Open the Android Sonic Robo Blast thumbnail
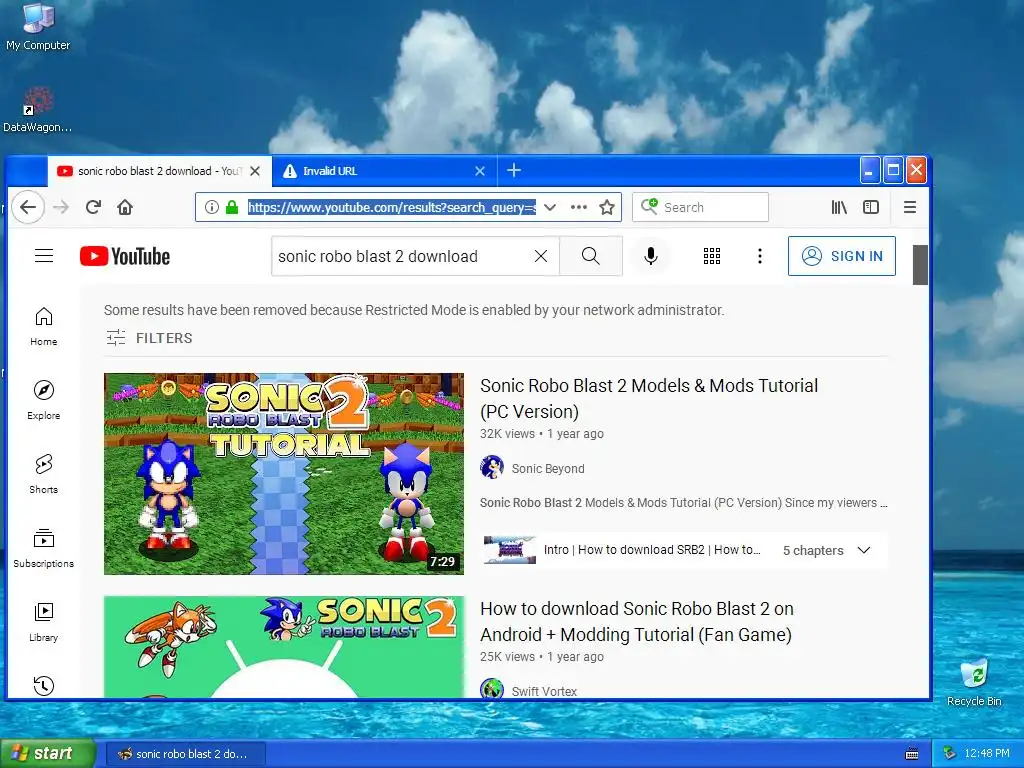The image size is (1024, 768). tap(284, 647)
